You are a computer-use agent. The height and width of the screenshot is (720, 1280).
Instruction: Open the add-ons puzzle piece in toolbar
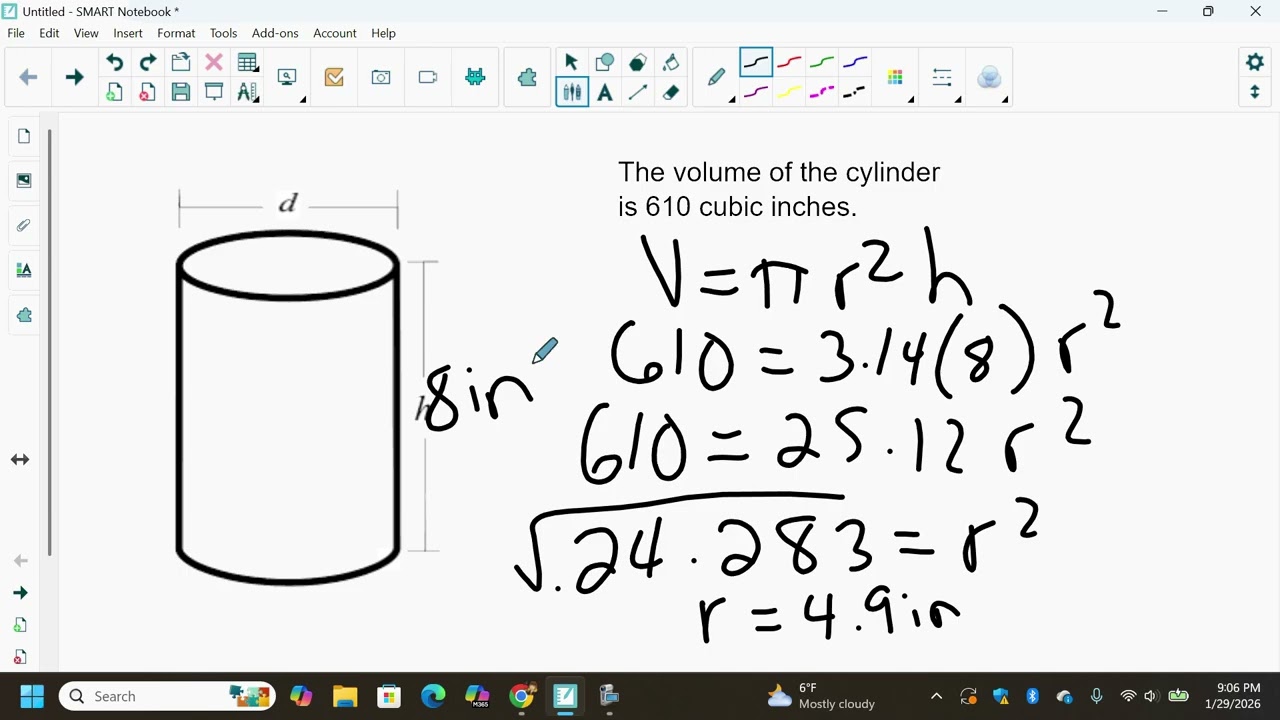(527, 77)
